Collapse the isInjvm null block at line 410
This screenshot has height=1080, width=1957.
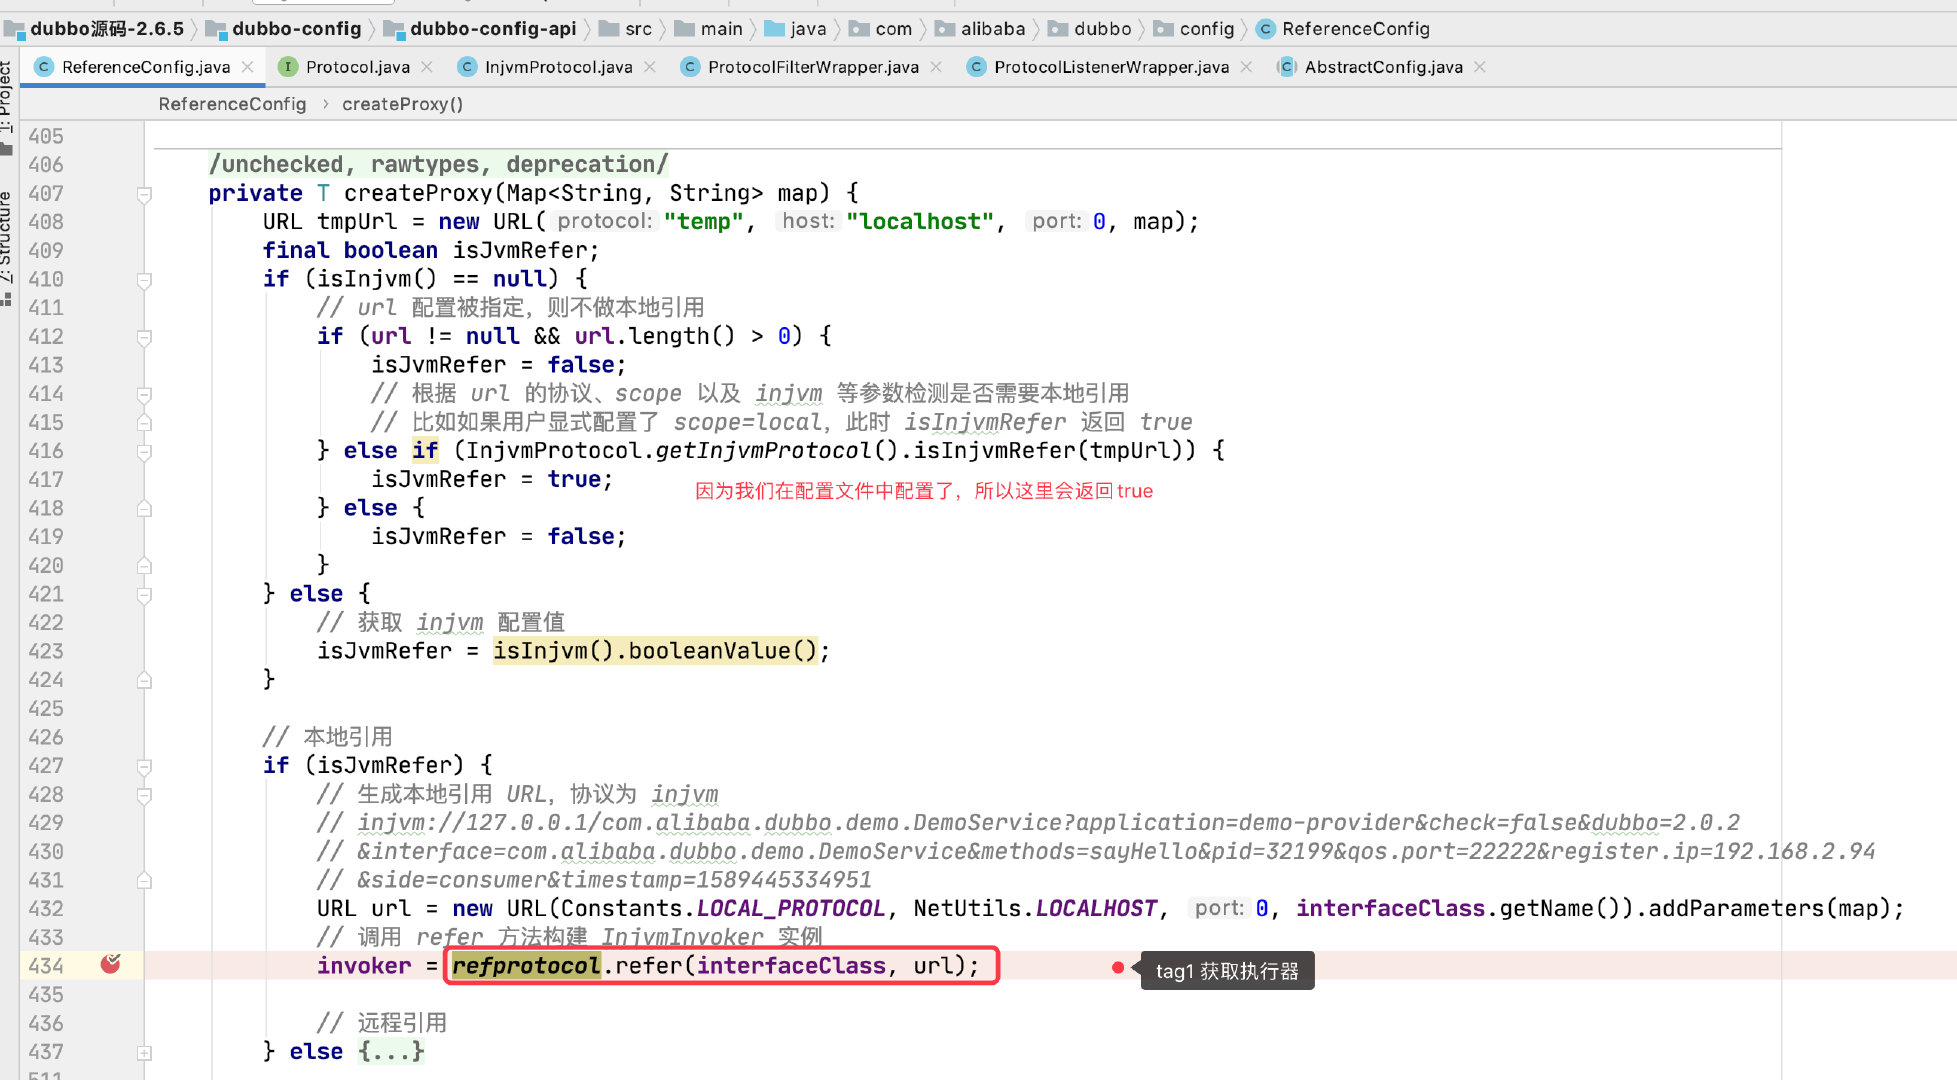pyautogui.click(x=144, y=280)
